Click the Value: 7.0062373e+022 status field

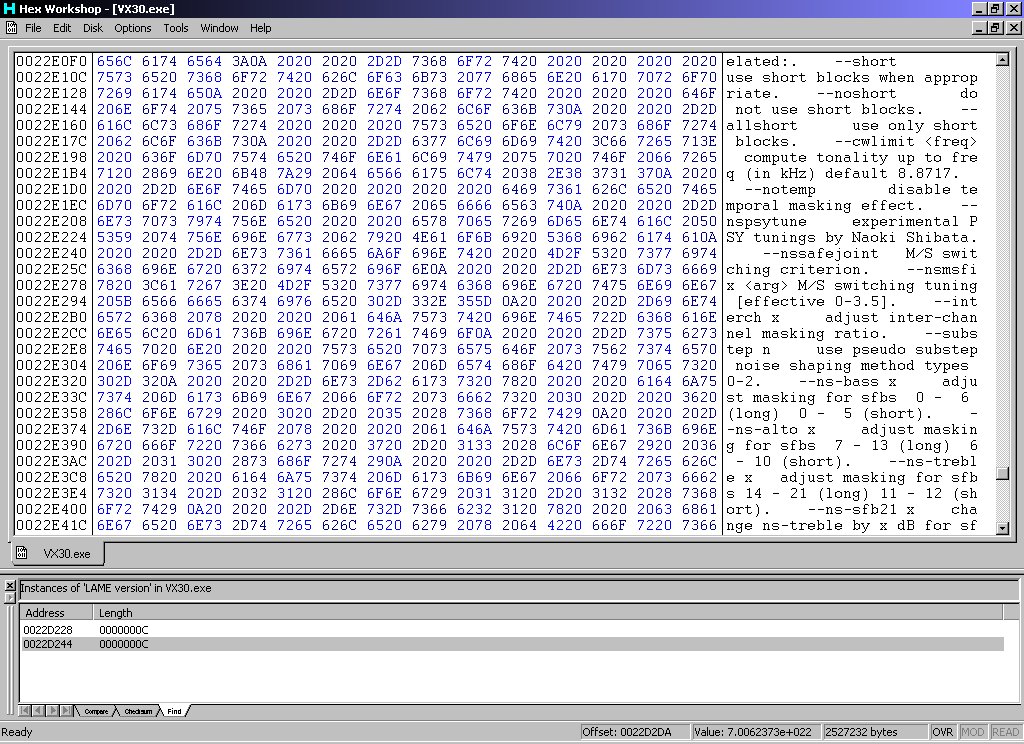point(756,732)
